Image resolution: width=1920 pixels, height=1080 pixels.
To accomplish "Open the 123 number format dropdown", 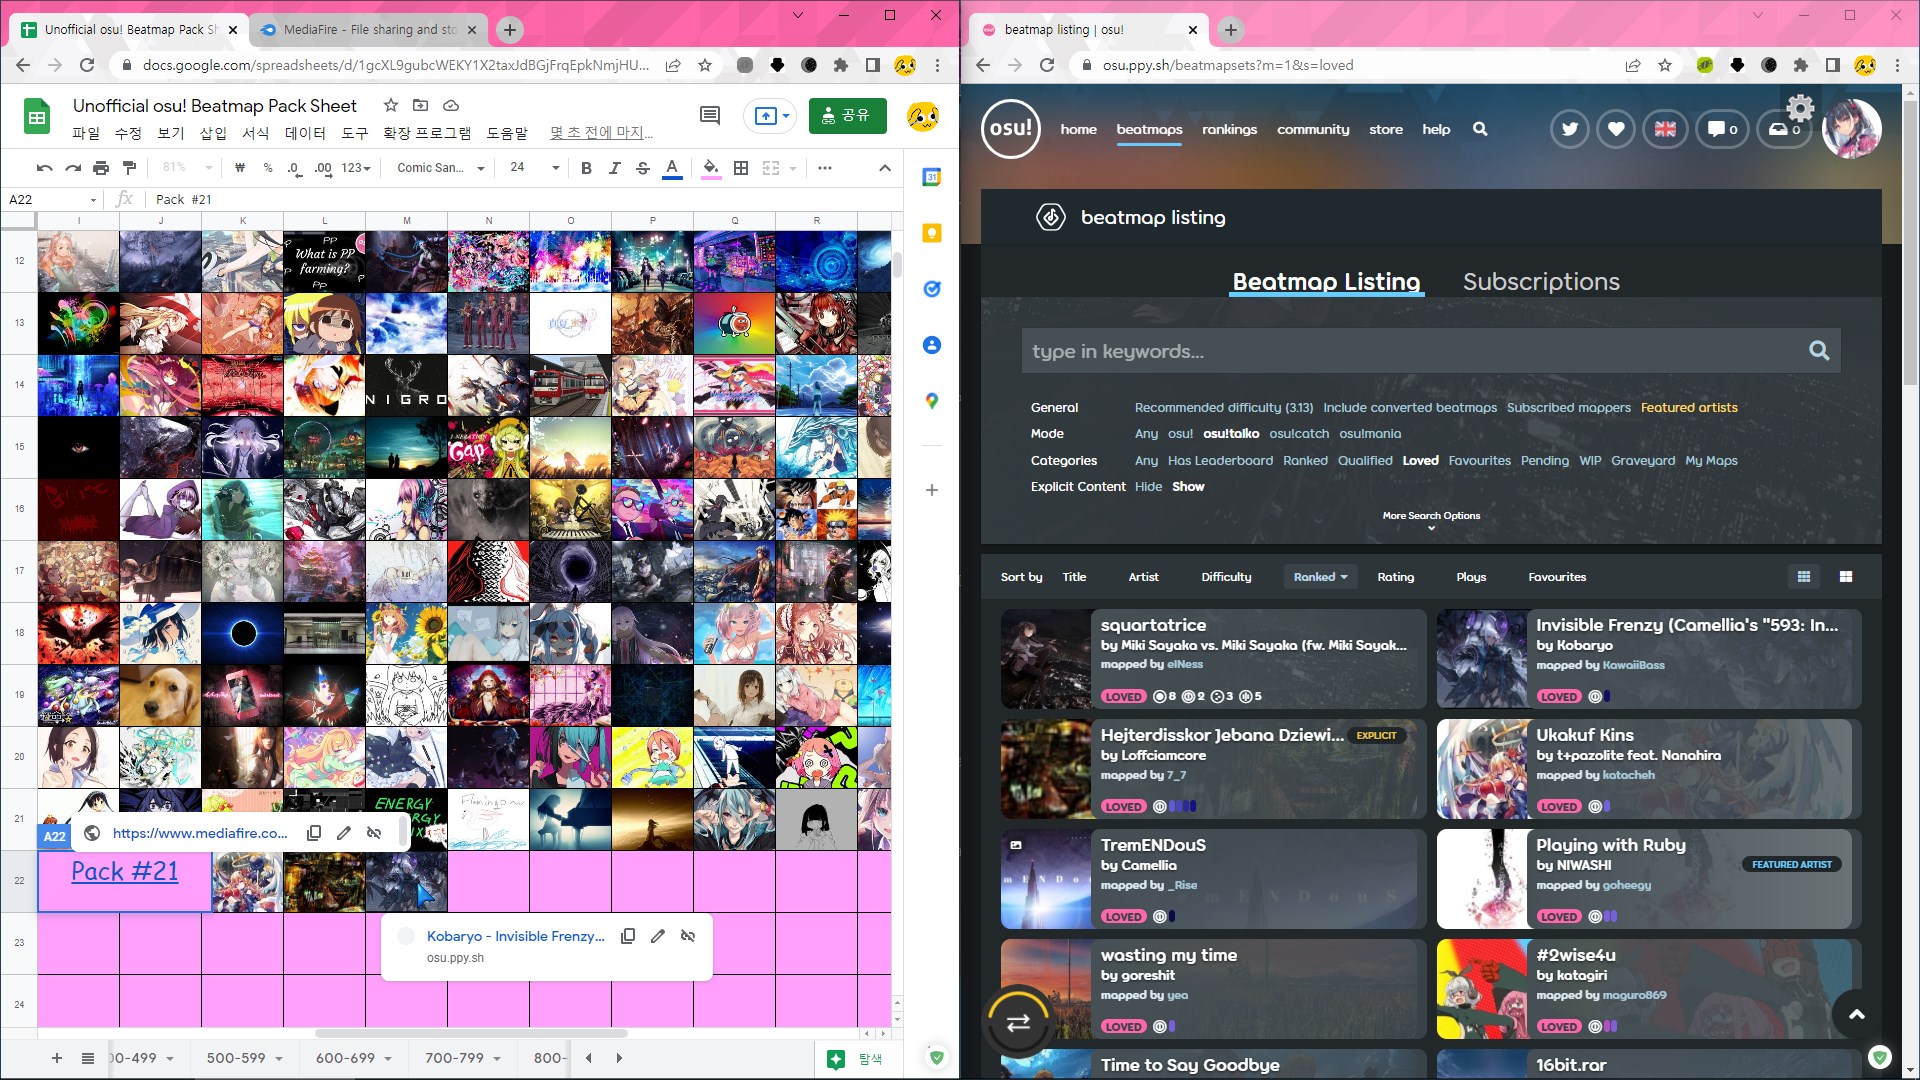I will coord(355,168).
